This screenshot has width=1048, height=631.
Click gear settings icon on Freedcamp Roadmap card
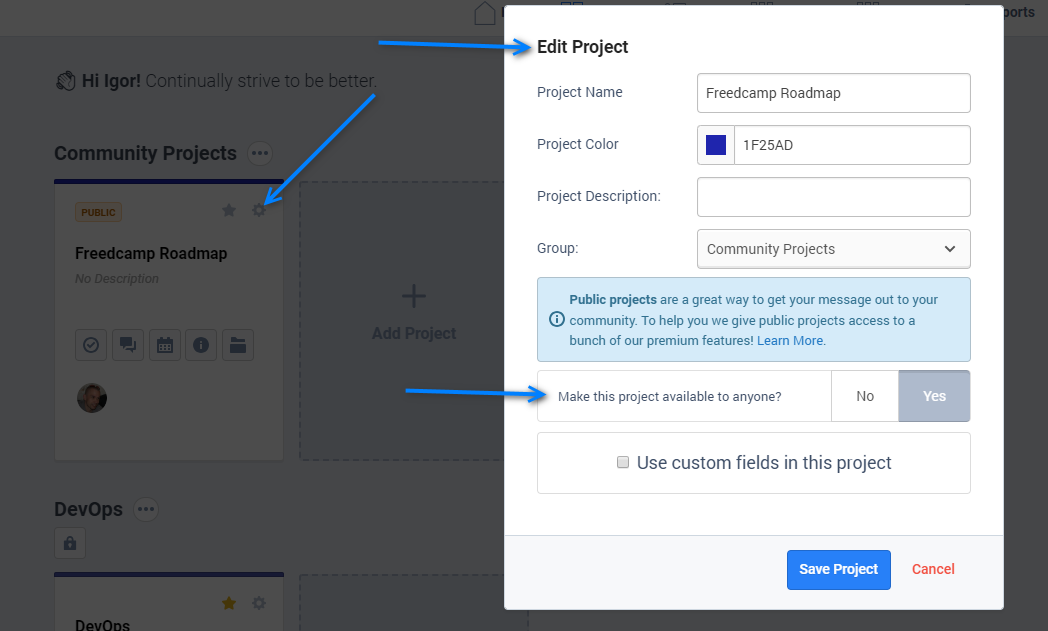259,211
